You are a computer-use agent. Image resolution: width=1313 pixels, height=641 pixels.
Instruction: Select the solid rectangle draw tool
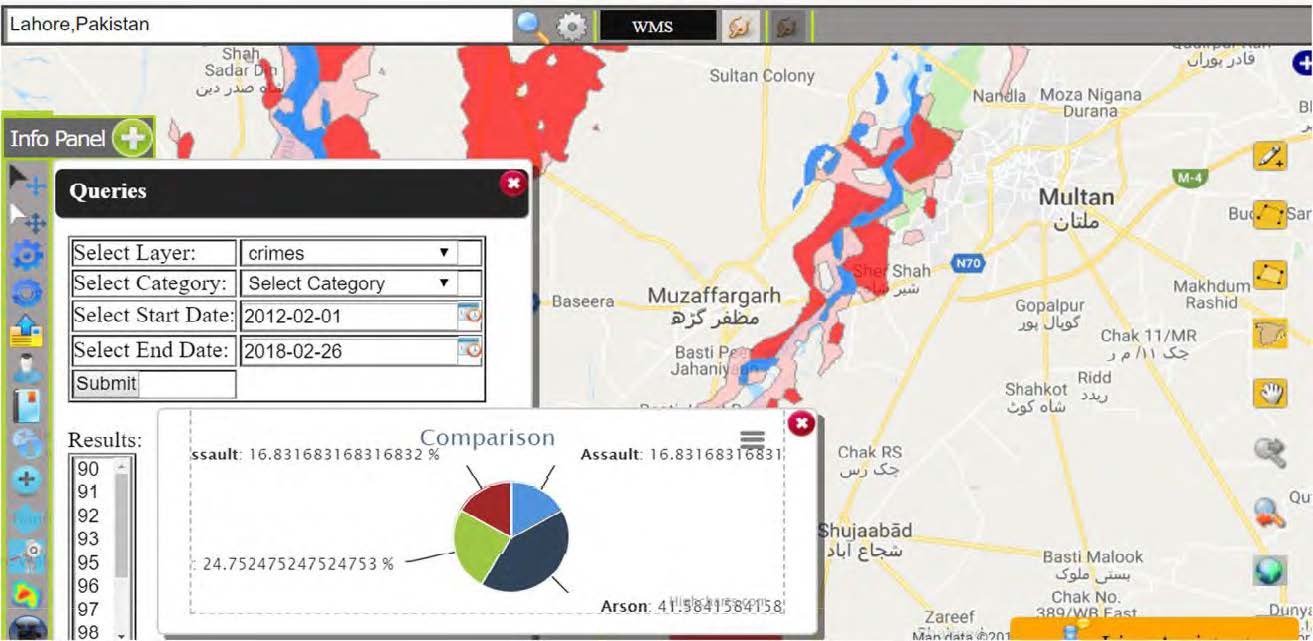(x=1270, y=275)
